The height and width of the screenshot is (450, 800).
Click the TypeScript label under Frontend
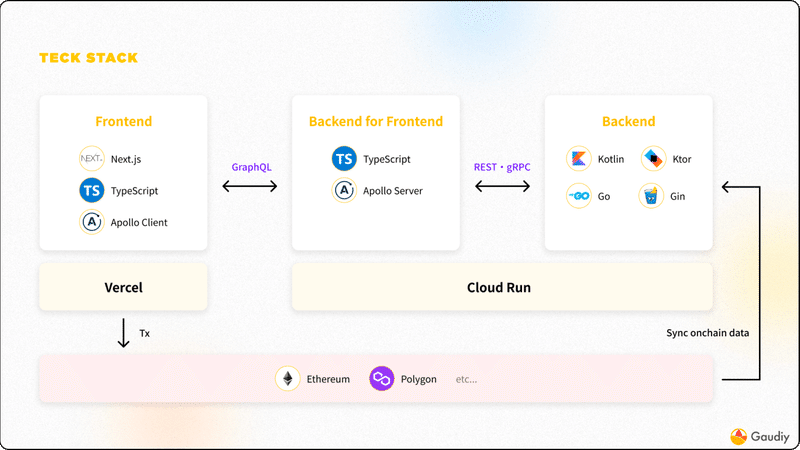pyautogui.click(x=134, y=191)
